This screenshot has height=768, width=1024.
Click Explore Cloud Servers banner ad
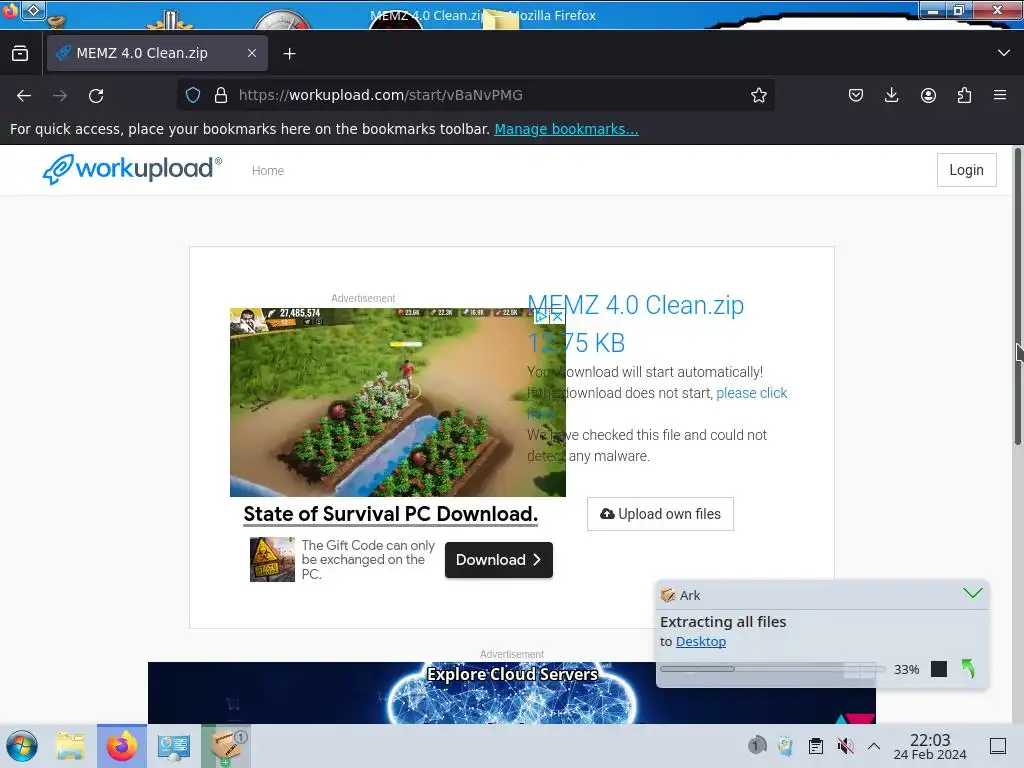coord(511,692)
